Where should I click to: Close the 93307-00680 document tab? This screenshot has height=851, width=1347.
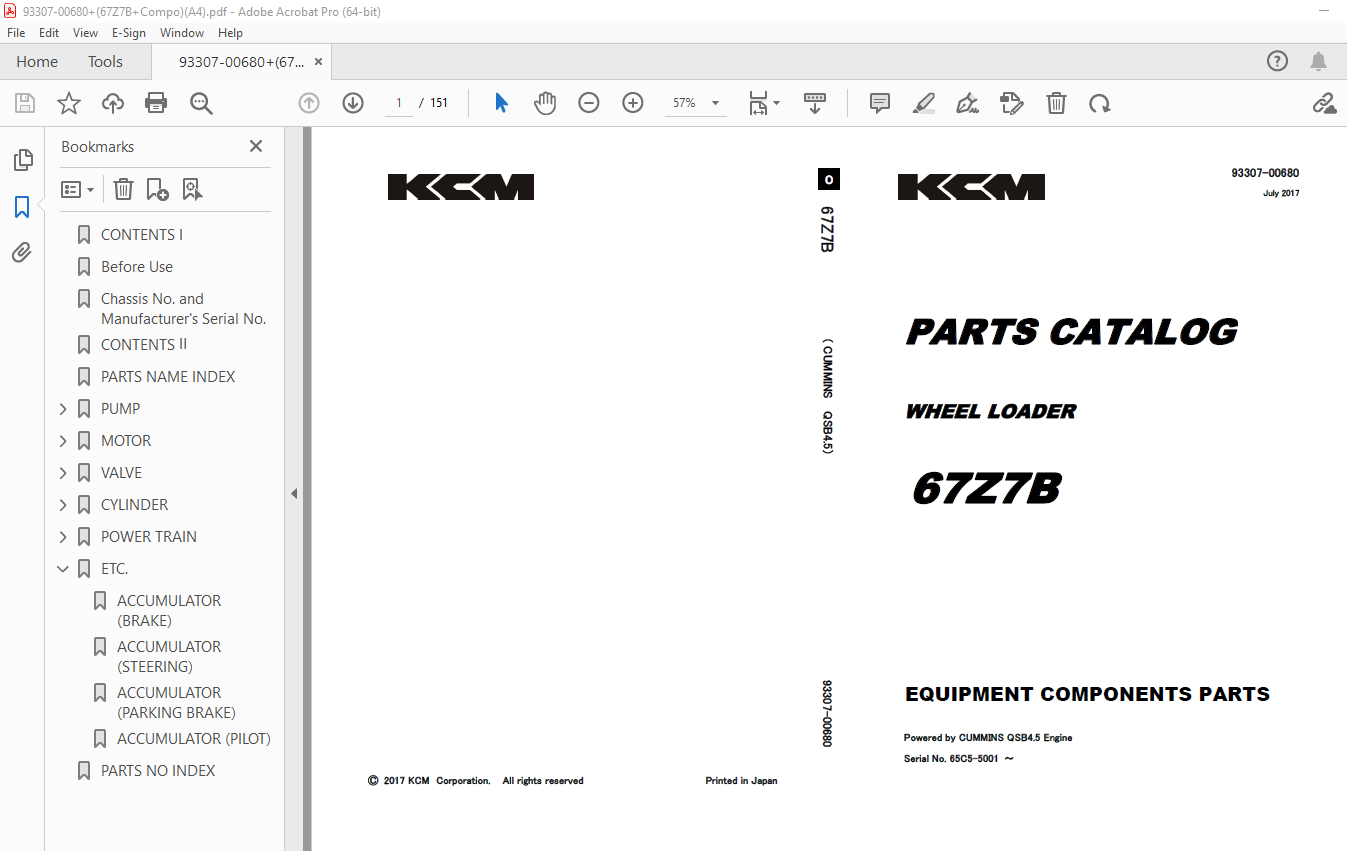[319, 61]
